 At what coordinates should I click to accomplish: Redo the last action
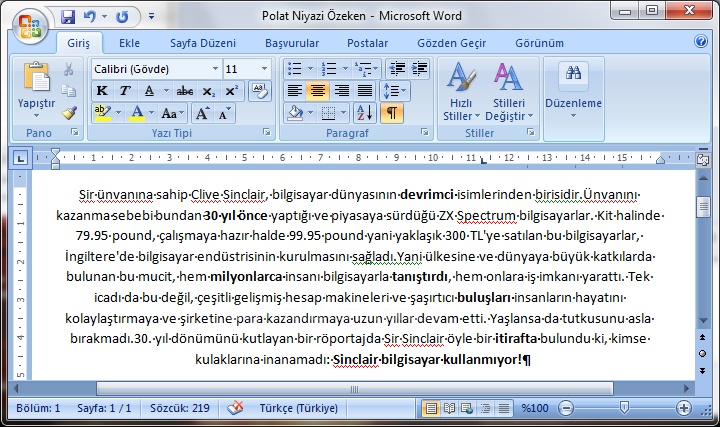122,17
